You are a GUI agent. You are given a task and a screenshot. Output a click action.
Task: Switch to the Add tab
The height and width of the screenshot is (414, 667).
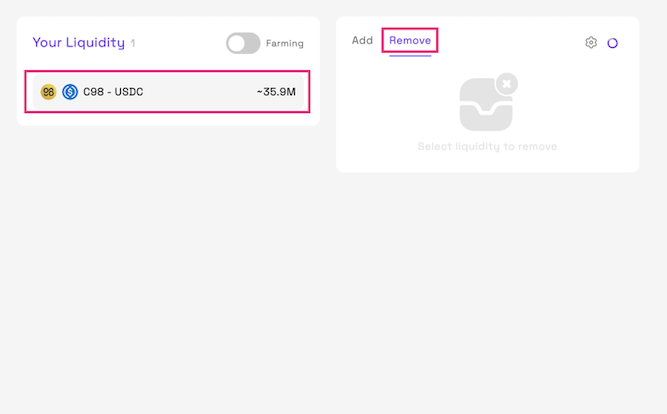pos(362,41)
